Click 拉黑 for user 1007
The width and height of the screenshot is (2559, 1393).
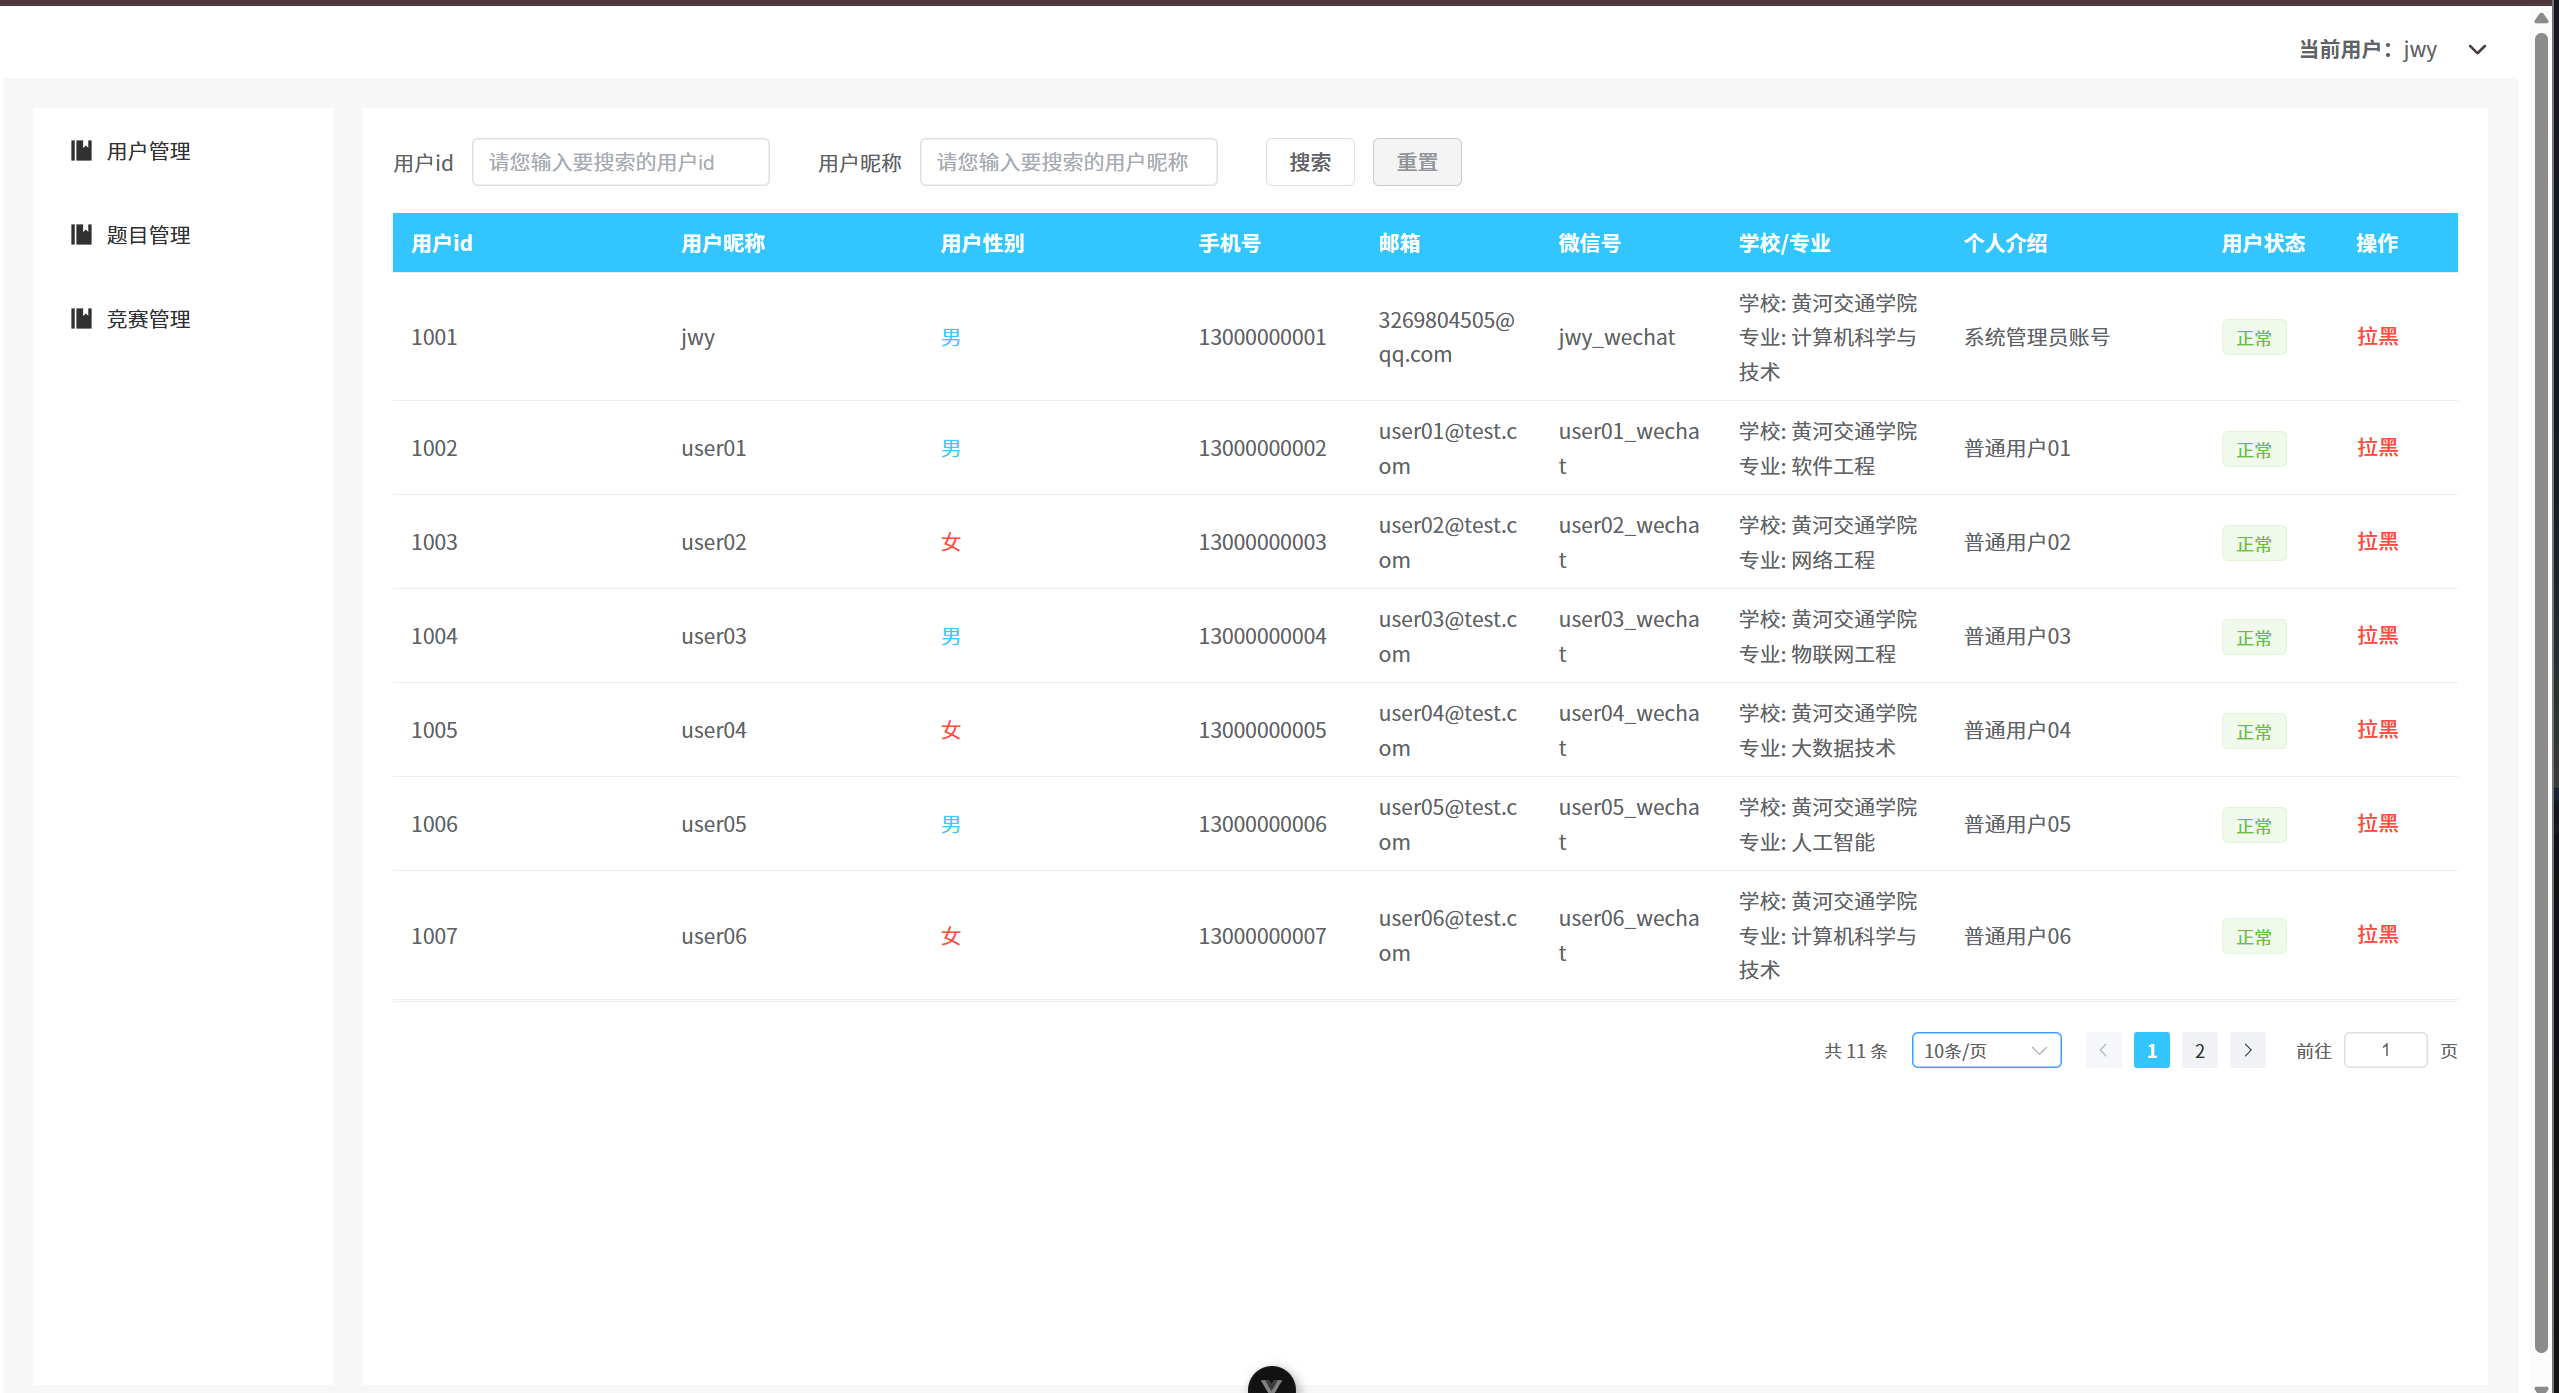pos(2376,935)
